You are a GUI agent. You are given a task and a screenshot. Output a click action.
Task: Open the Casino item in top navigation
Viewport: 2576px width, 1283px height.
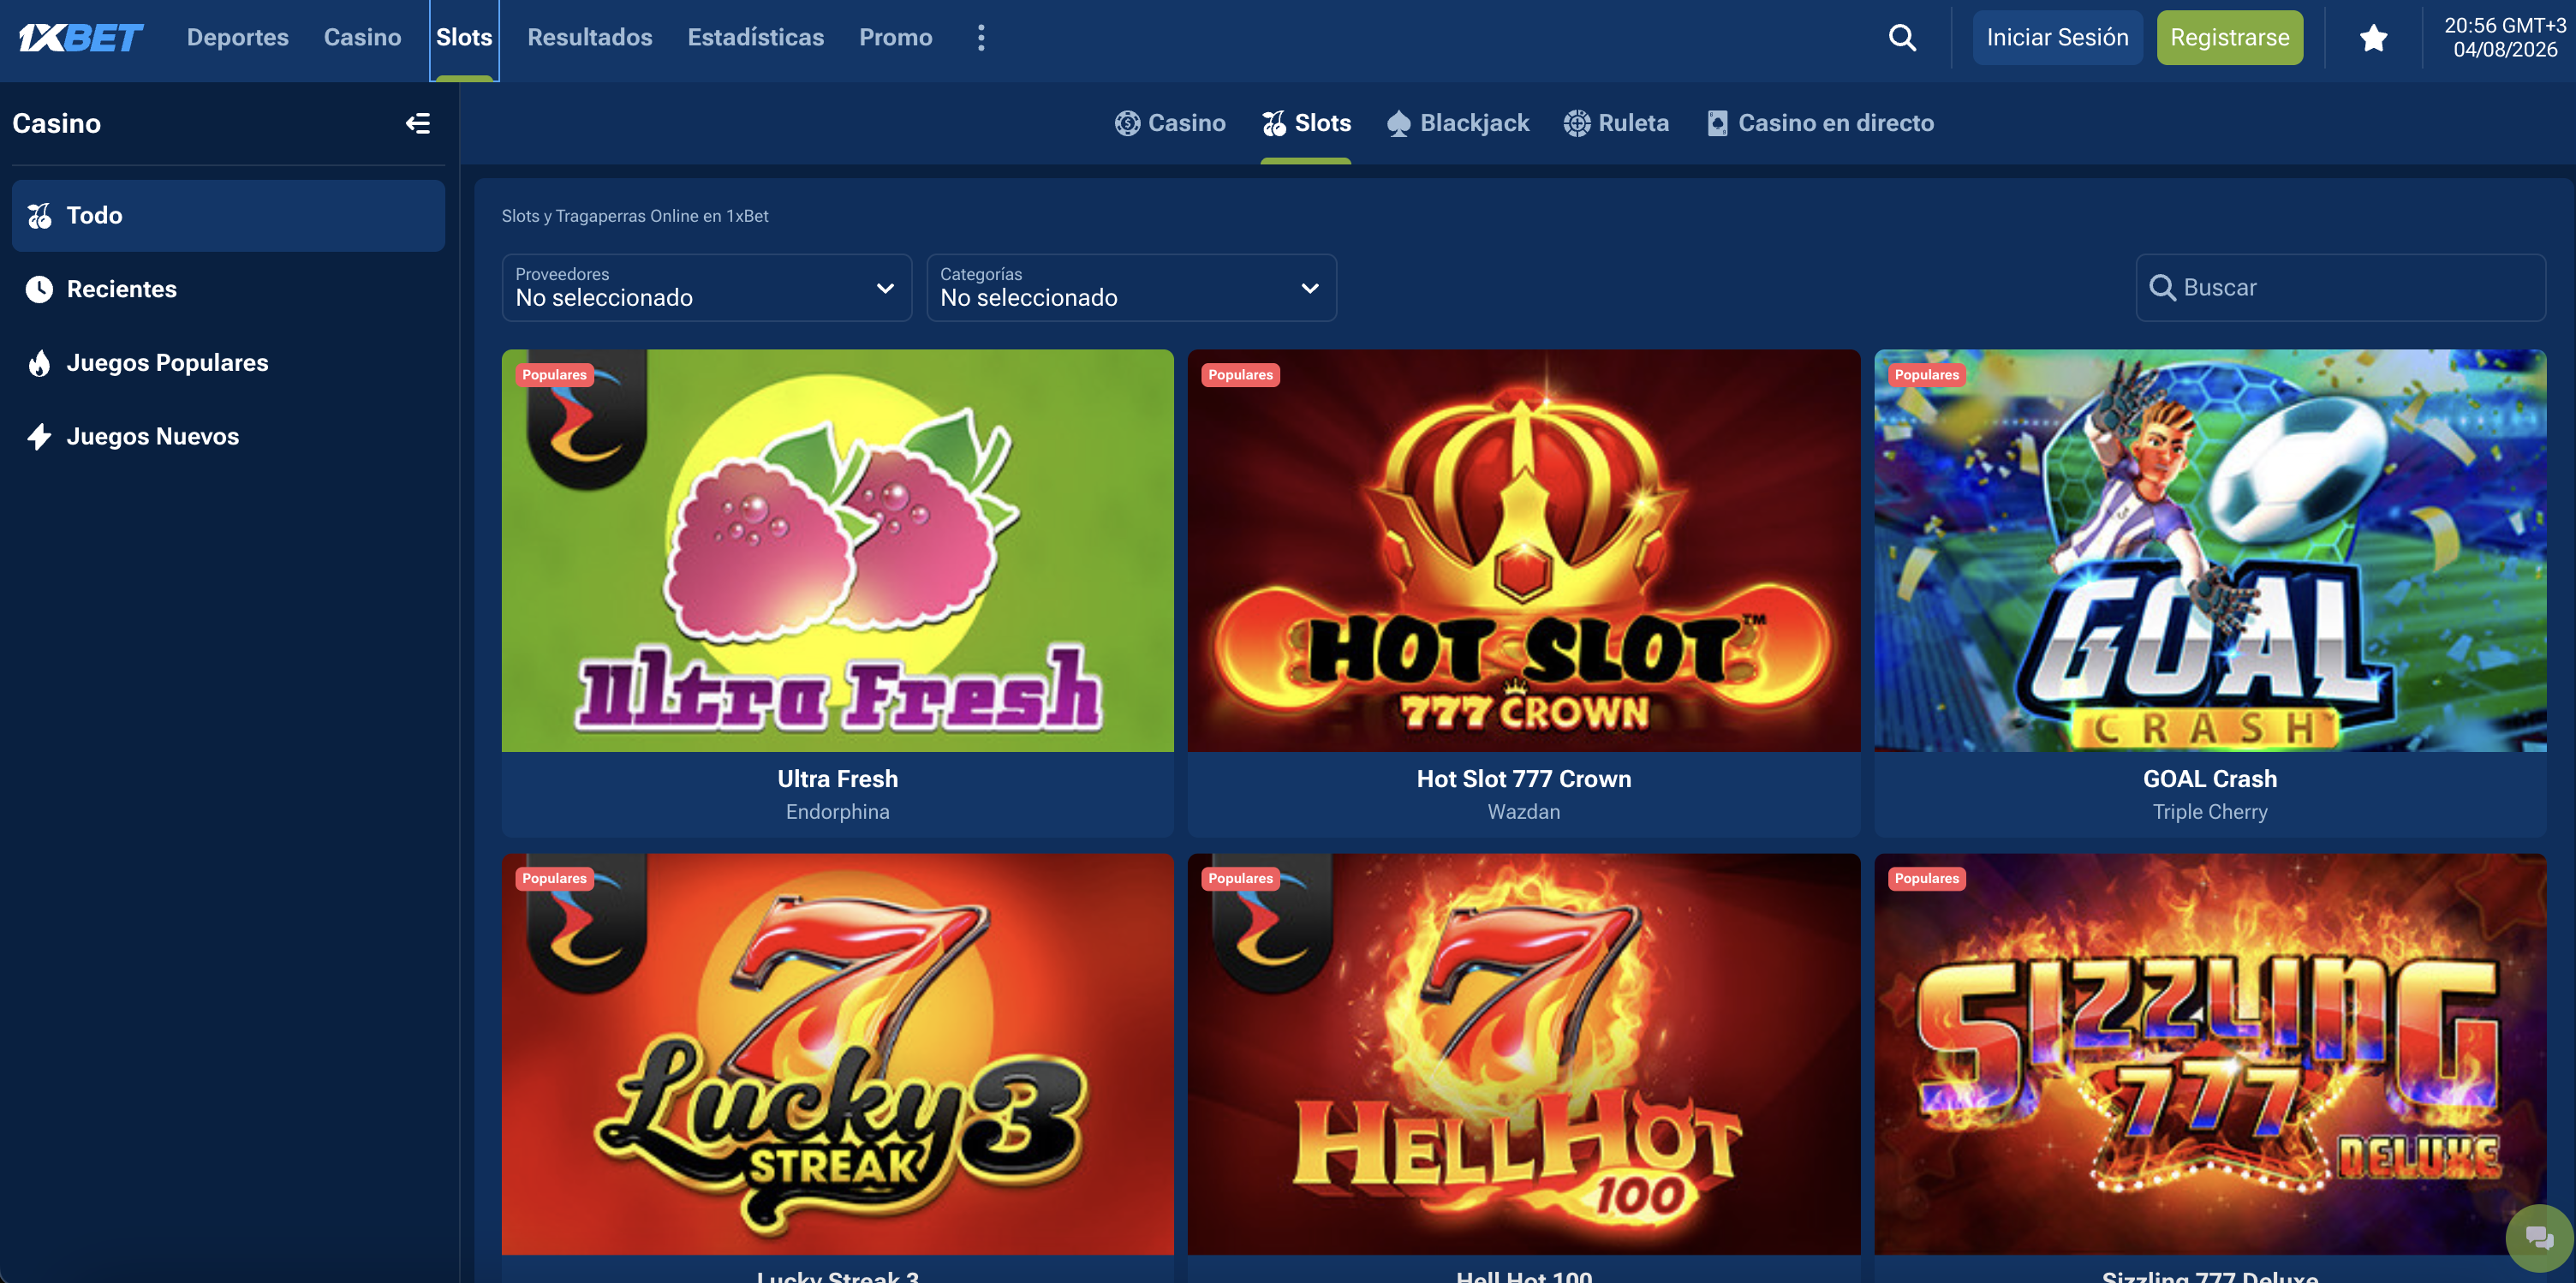click(362, 38)
